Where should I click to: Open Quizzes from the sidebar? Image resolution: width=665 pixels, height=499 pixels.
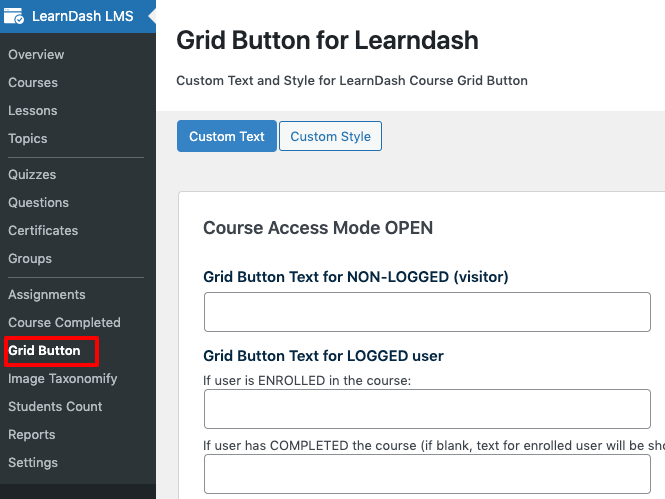tap(32, 174)
